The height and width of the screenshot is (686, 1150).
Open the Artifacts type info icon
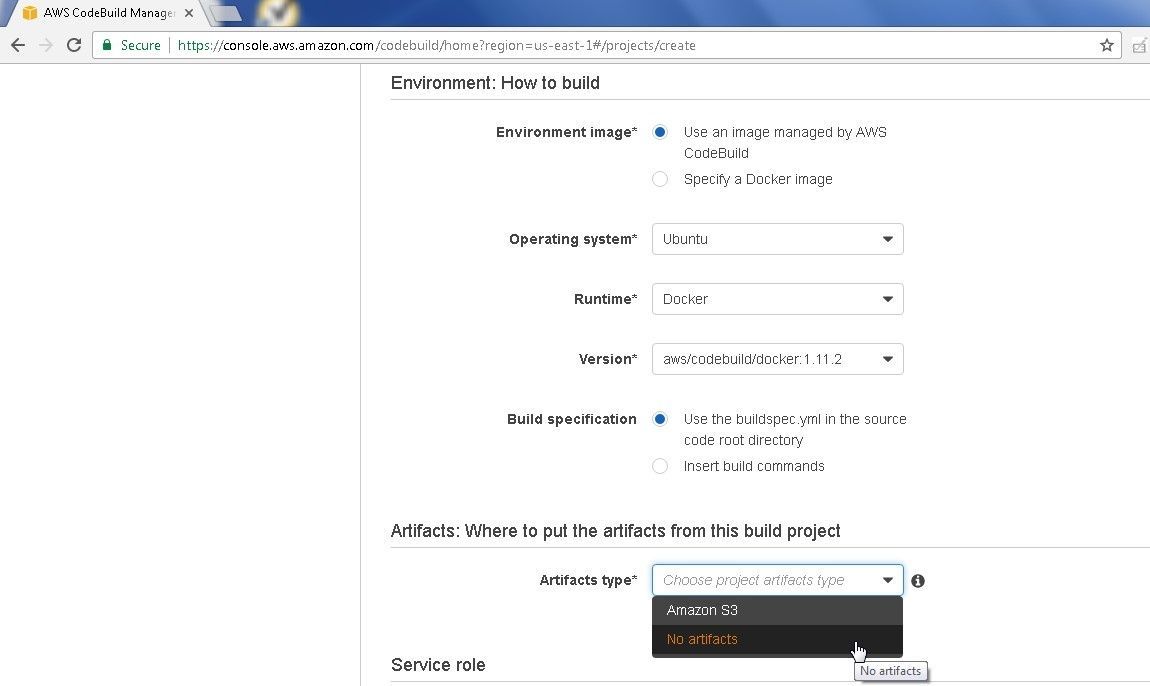(x=918, y=580)
